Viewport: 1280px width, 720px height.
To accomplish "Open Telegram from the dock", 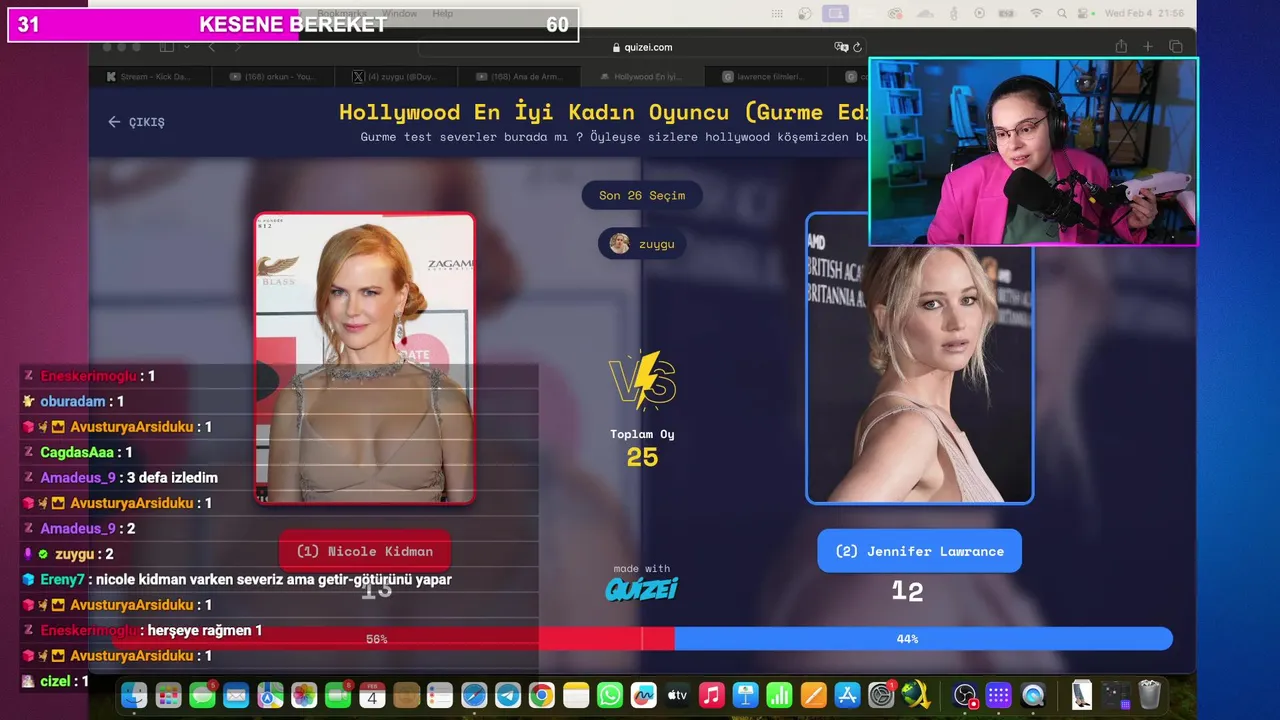I will [508, 695].
